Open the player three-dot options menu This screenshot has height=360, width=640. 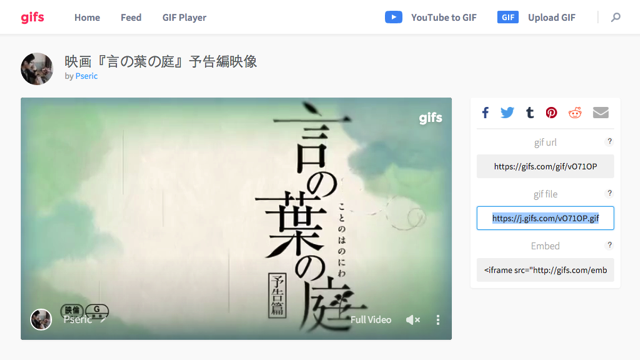tap(438, 320)
